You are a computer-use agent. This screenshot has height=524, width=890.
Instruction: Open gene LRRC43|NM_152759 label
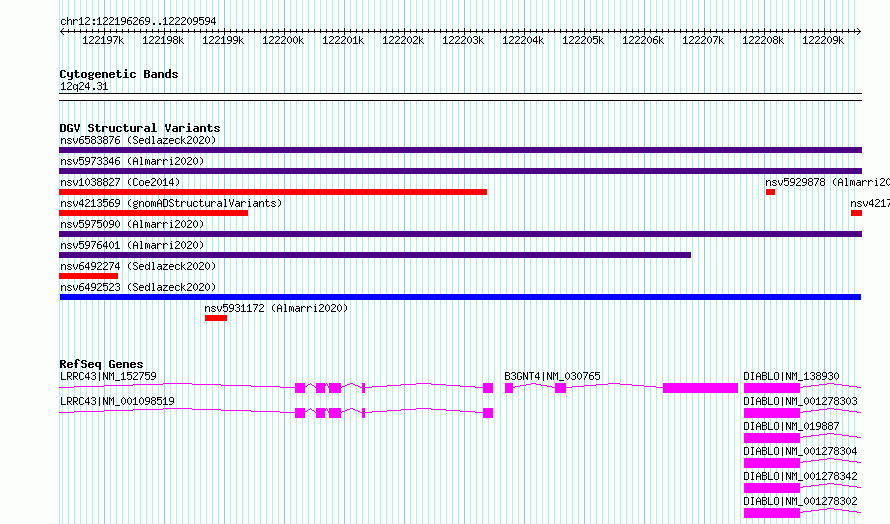coord(108,376)
